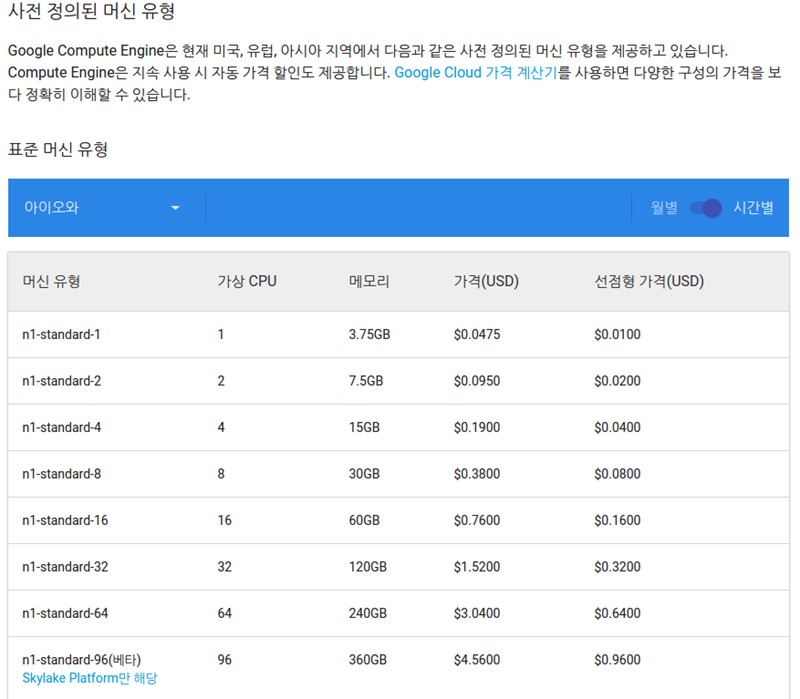
Task: Open the Skylake Platform만 해당 link
Action: (90, 678)
